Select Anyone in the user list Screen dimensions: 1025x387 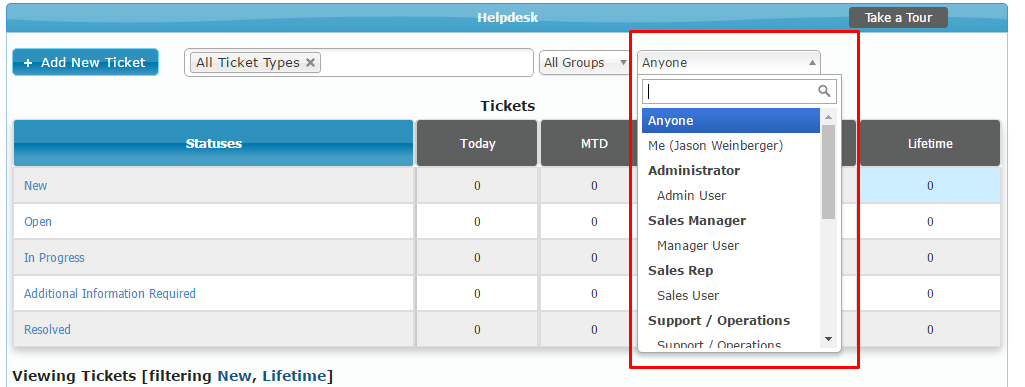tap(731, 121)
